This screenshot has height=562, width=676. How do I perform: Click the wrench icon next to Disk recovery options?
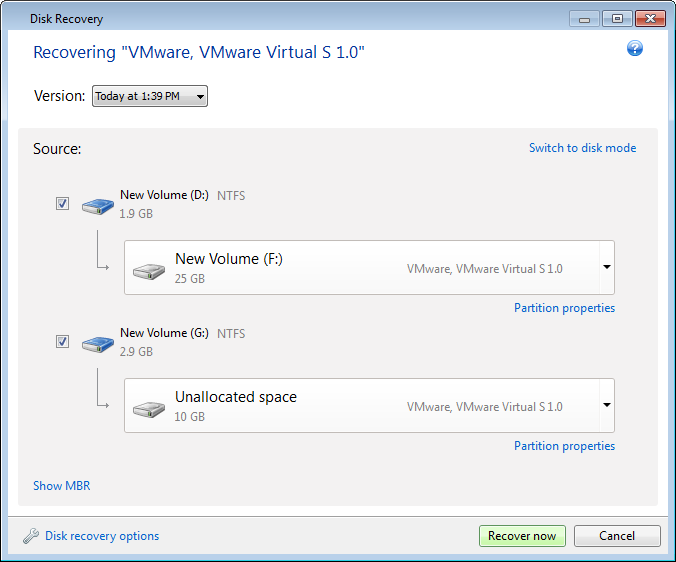(x=31, y=536)
